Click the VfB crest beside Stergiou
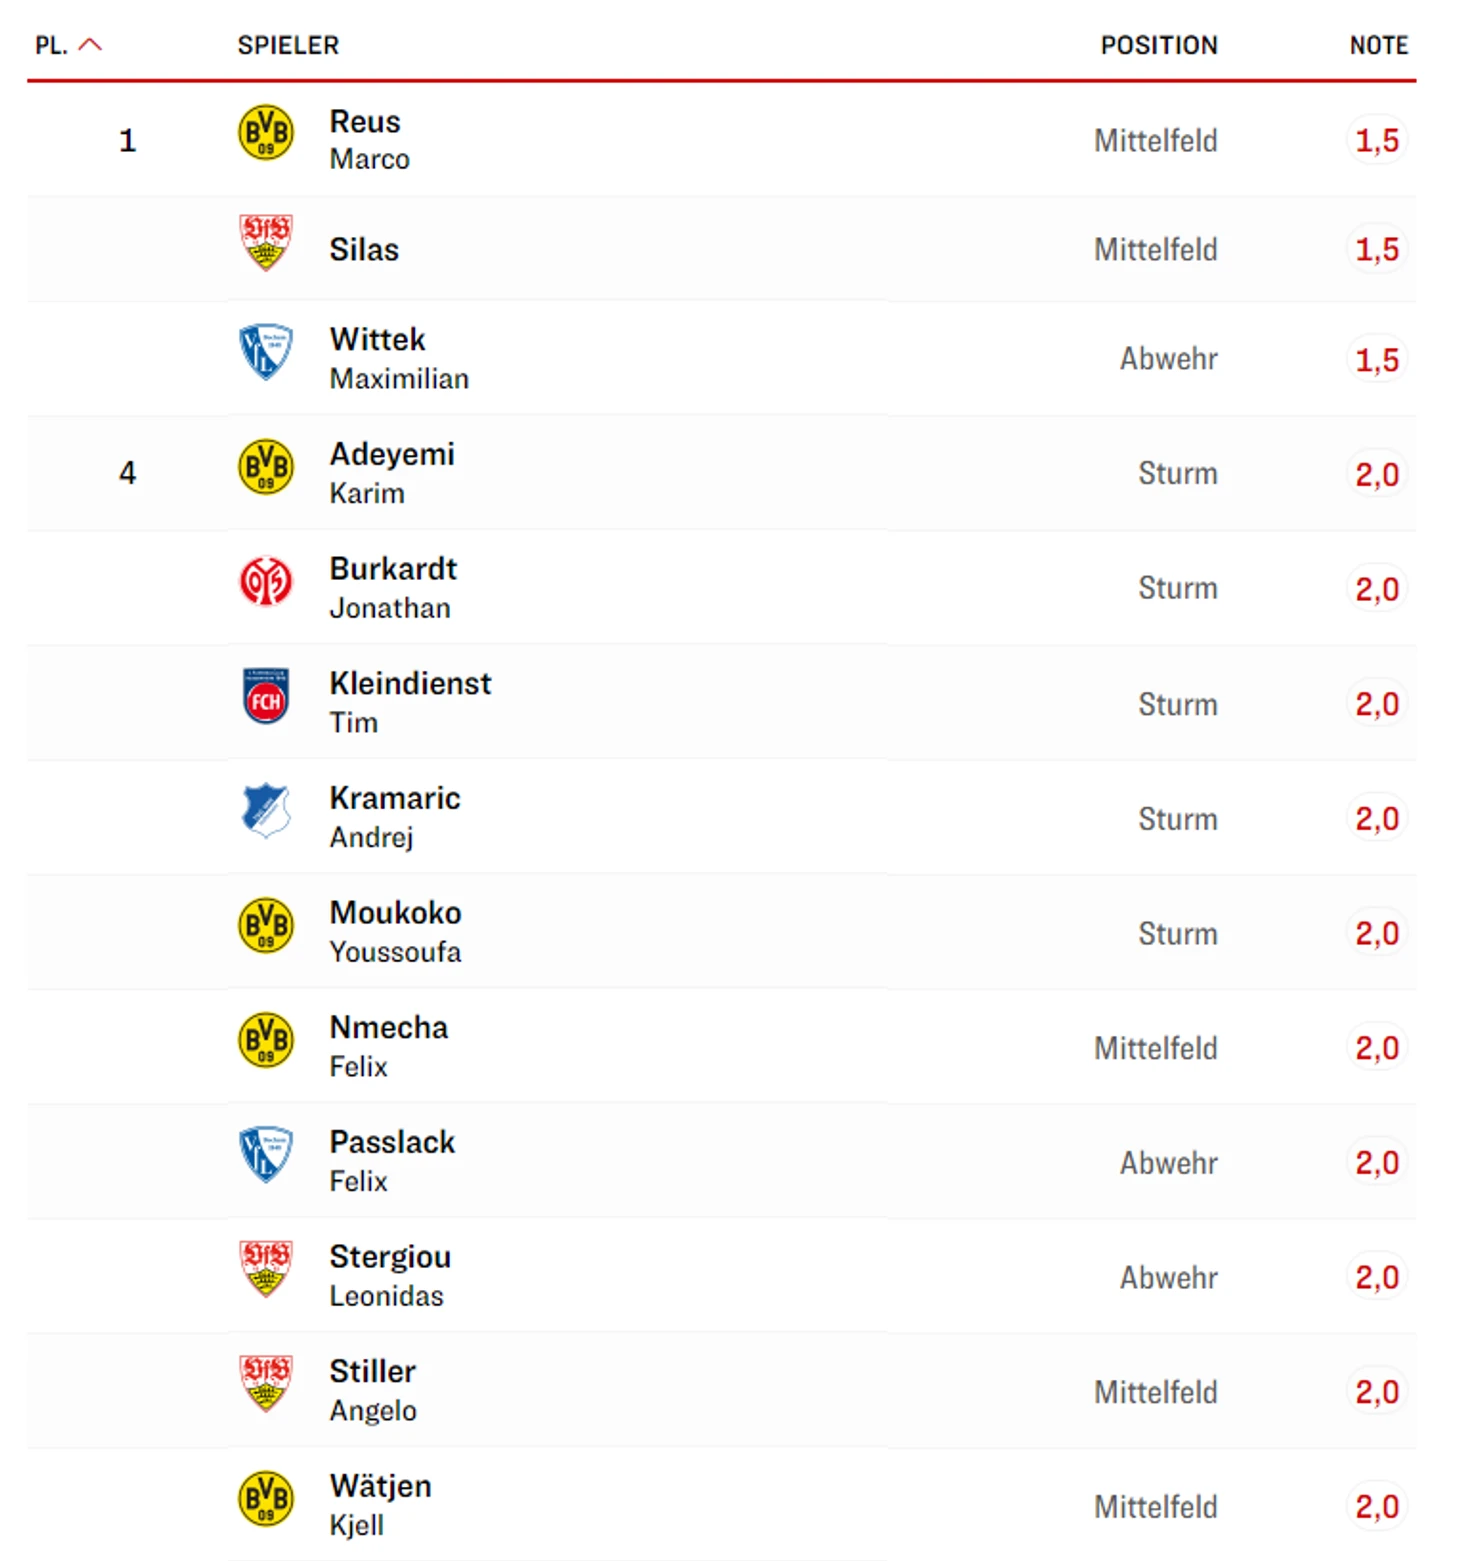 tap(266, 1269)
